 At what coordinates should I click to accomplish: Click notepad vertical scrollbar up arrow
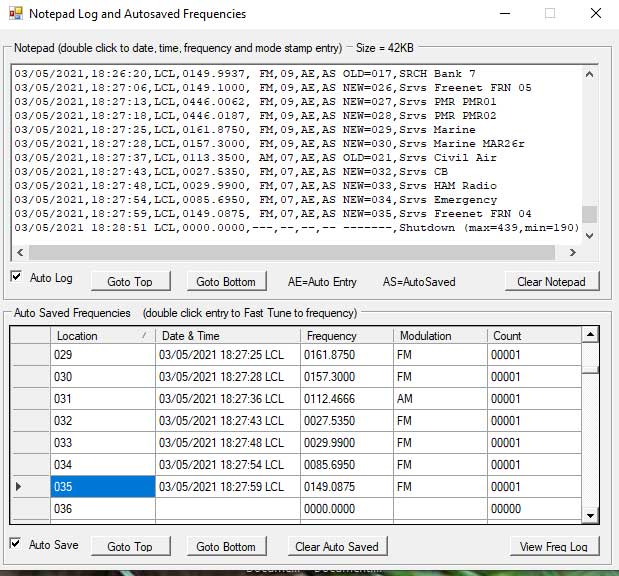pos(589,74)
